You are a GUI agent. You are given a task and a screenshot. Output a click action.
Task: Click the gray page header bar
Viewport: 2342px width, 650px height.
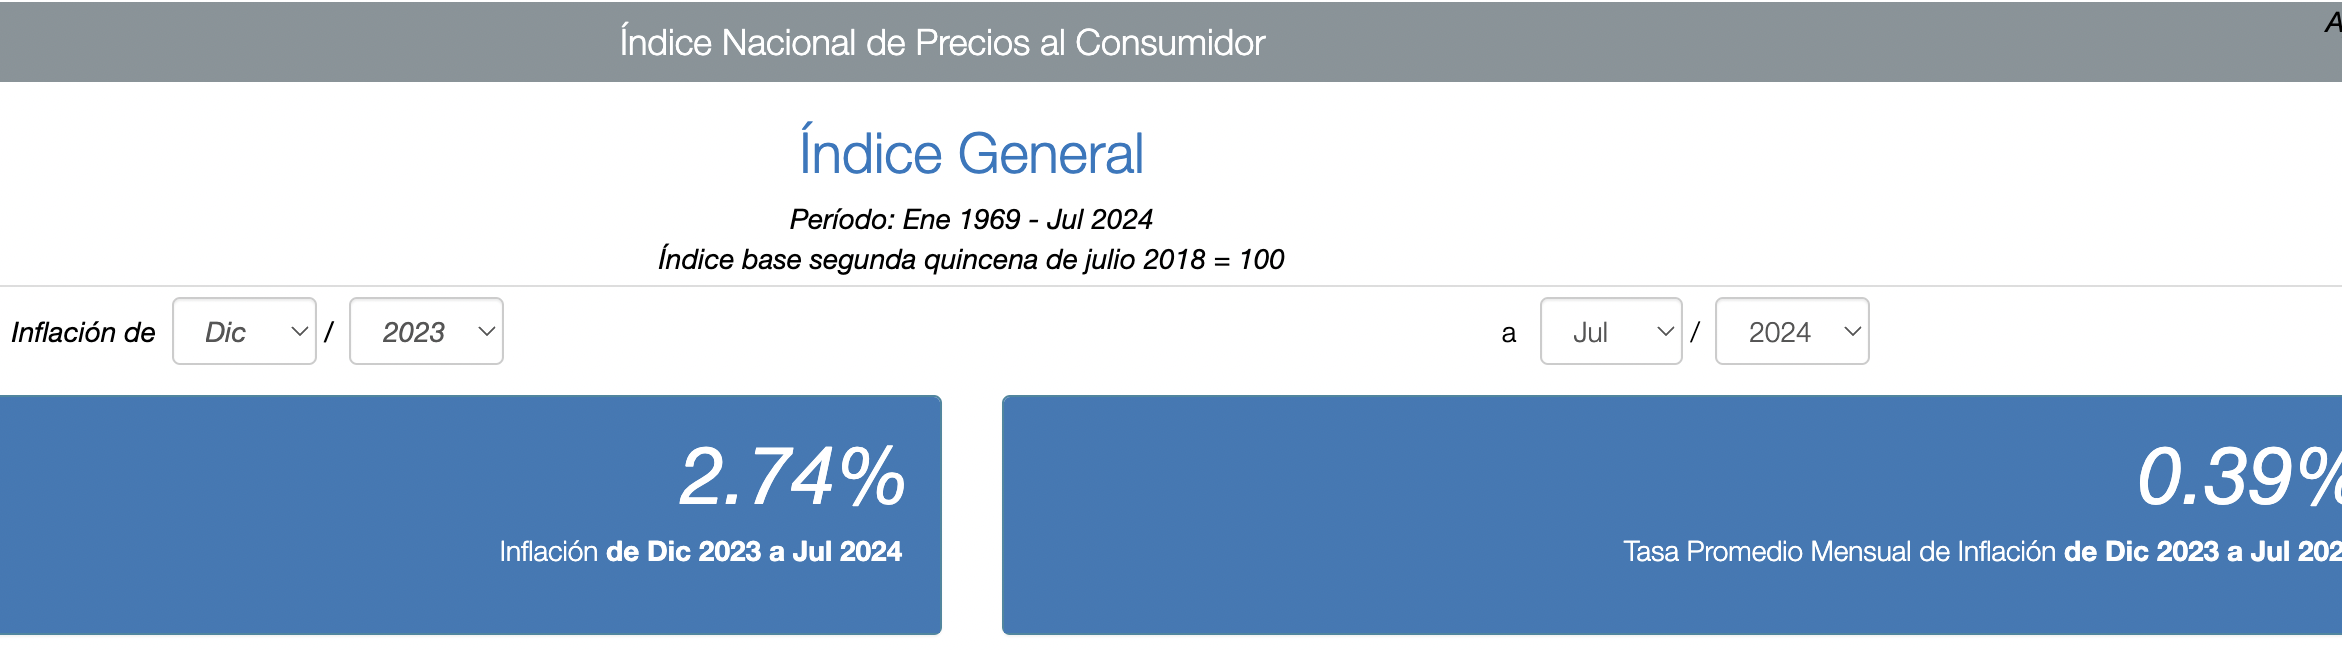tap(1171, 42)
